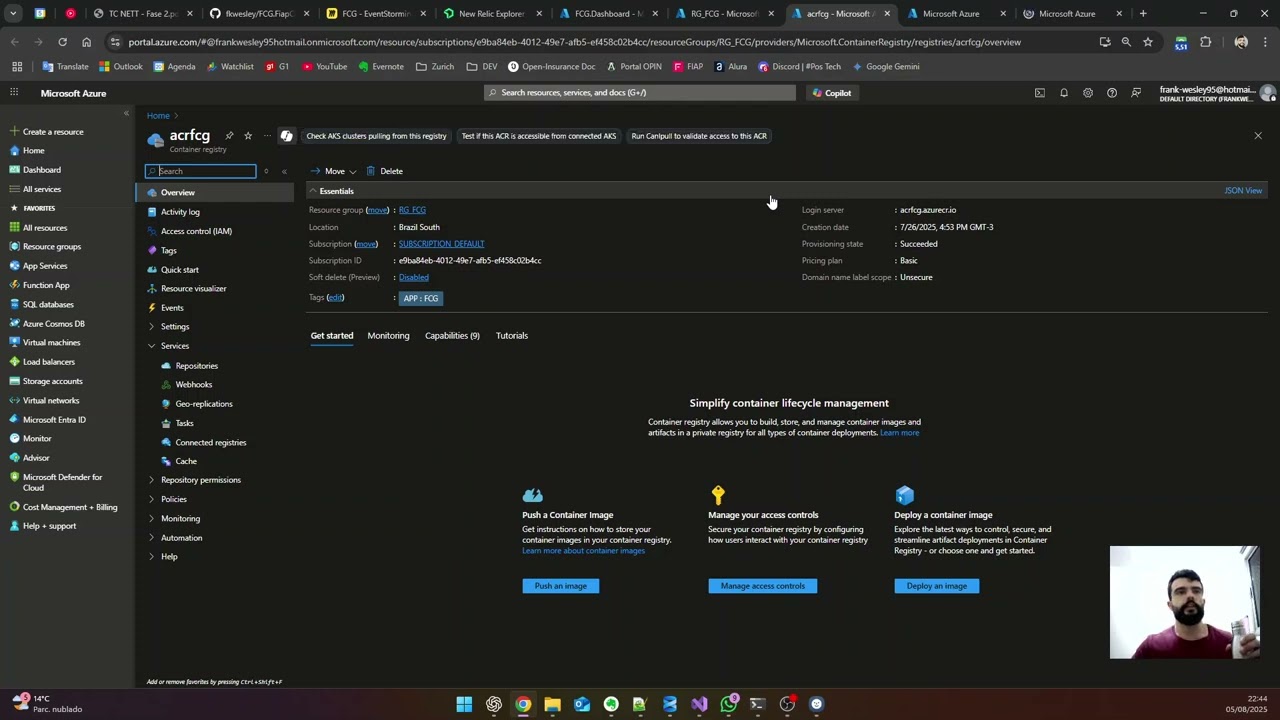
Task: Collapse the acrfcg resource menu
Action: (284, 172)
